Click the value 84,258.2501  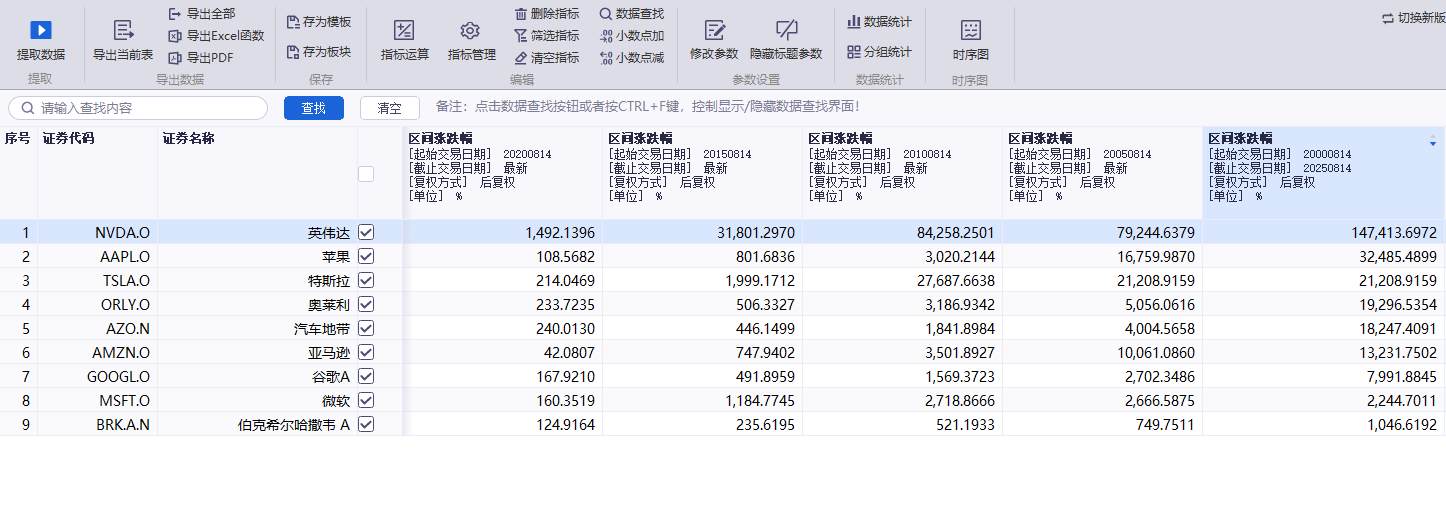coord(955,232)
